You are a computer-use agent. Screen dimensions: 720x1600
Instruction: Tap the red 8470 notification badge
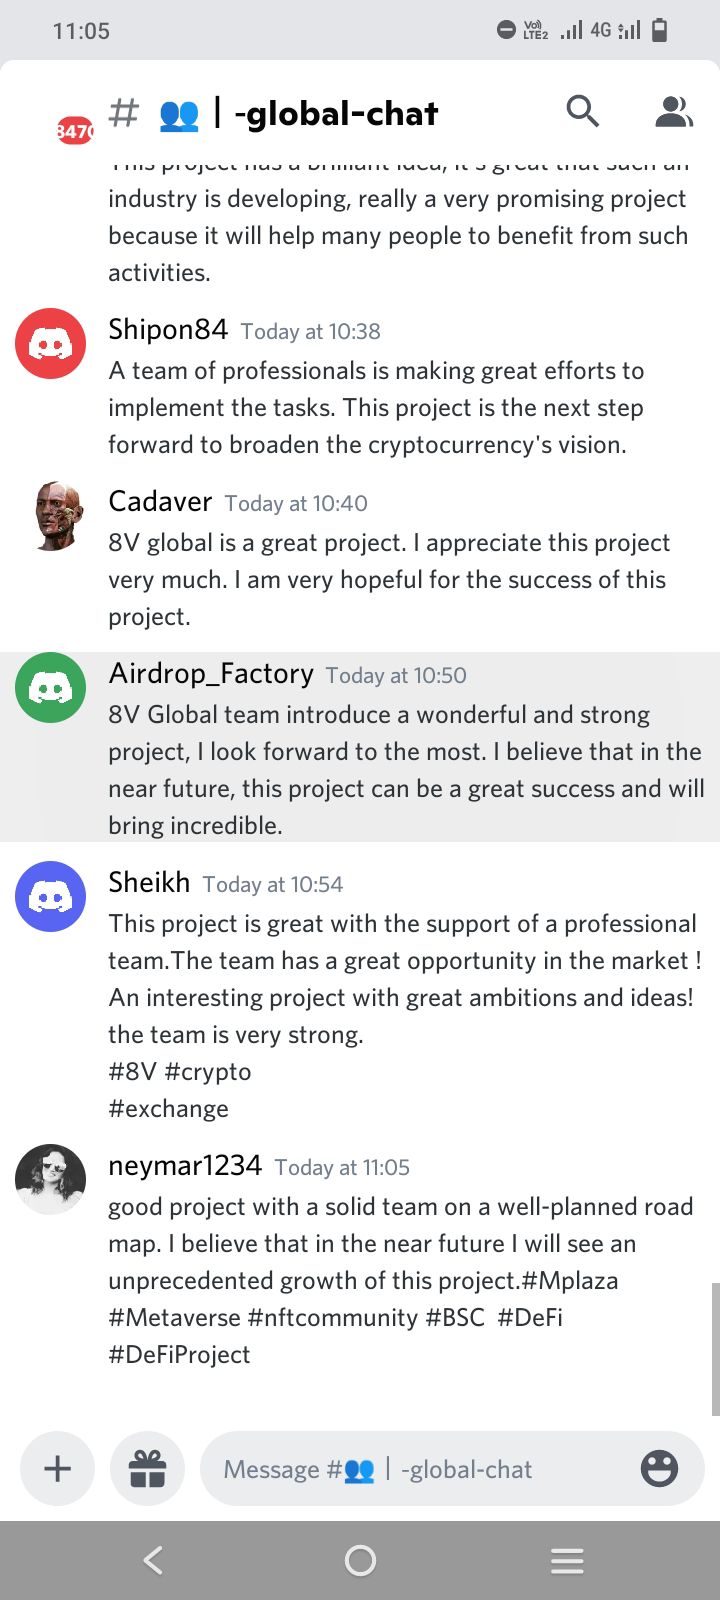74,130
